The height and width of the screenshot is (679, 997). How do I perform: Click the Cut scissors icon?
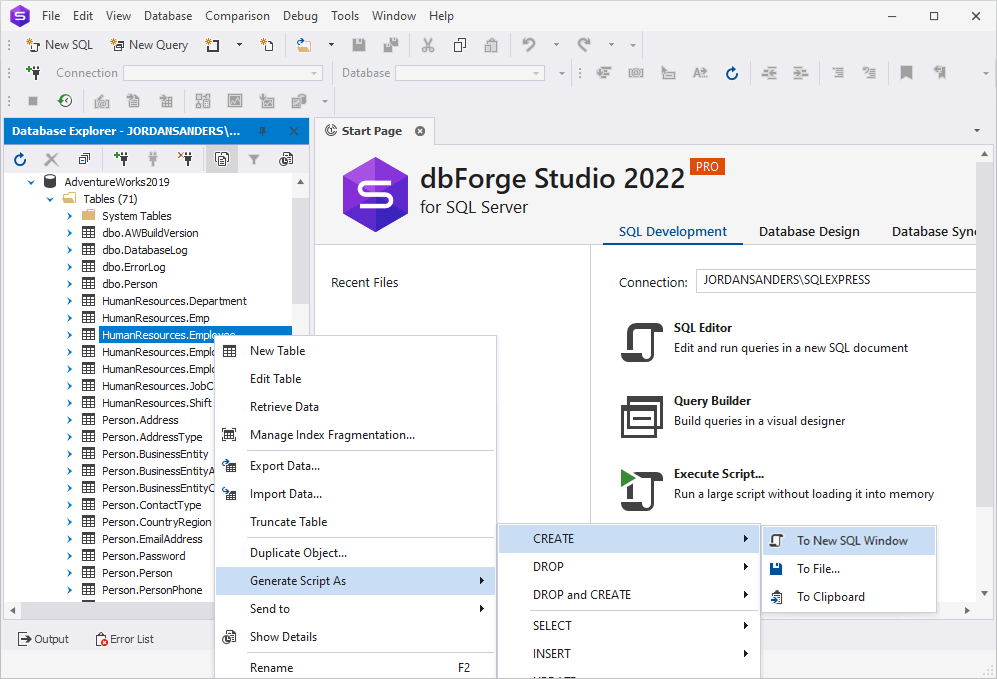428,45
